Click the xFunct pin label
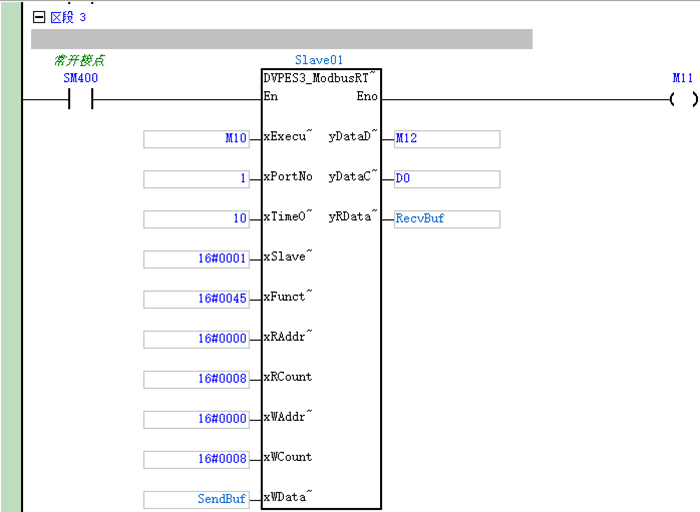The width and height of the screenshot is (700, 512). point(288,296)
